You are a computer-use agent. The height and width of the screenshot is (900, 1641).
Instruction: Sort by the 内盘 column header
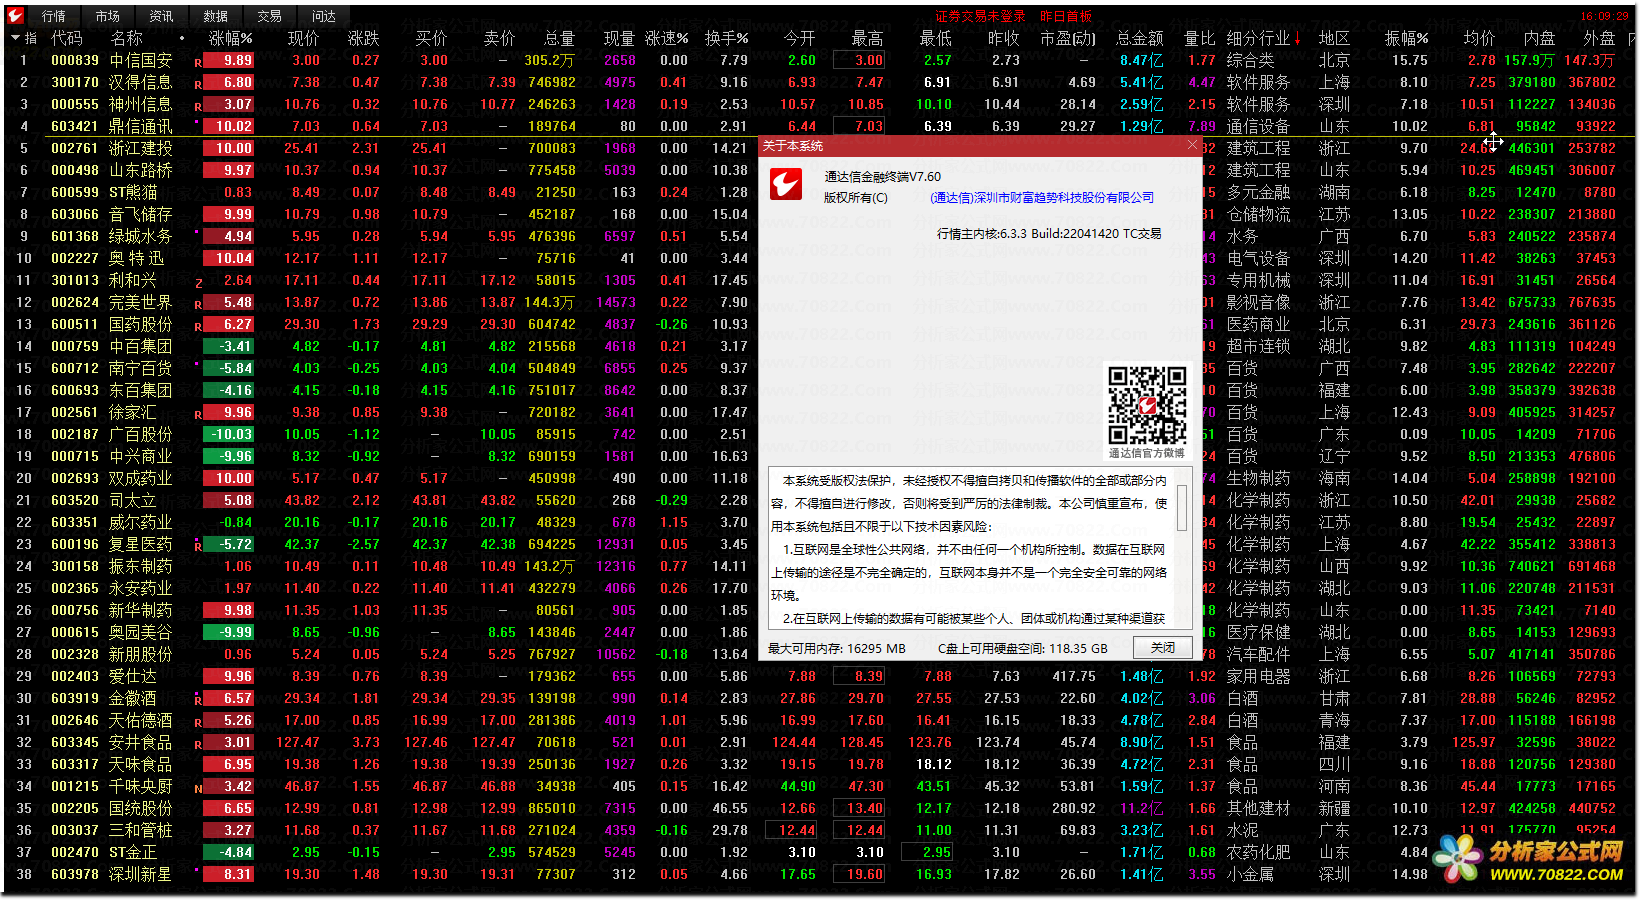1539,39
